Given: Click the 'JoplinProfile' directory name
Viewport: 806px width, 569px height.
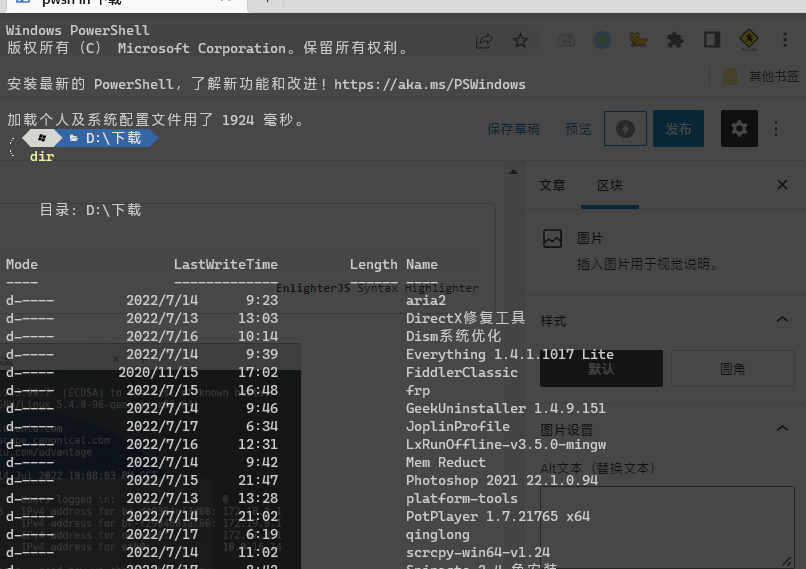Looking at the screenshot, I should (457, 427).
